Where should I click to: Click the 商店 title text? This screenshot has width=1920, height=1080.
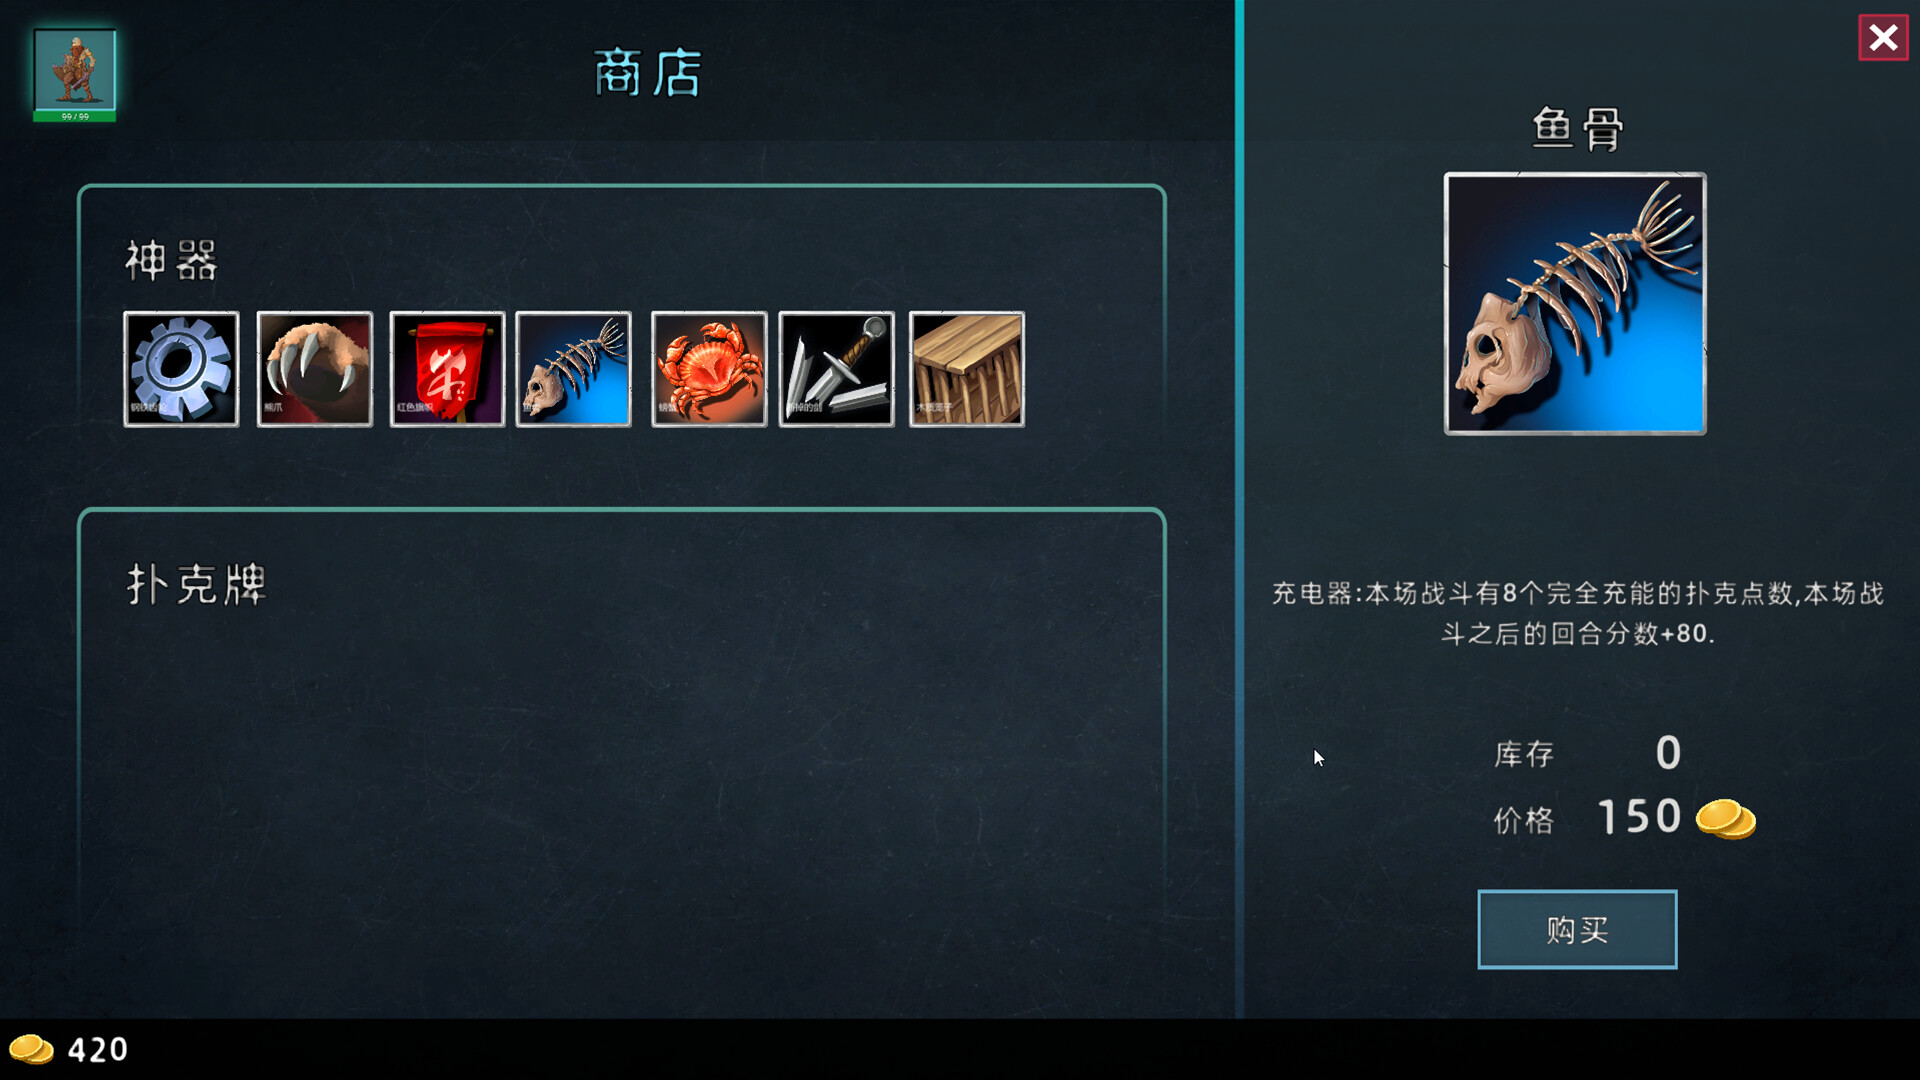click(x=648, y=73)
